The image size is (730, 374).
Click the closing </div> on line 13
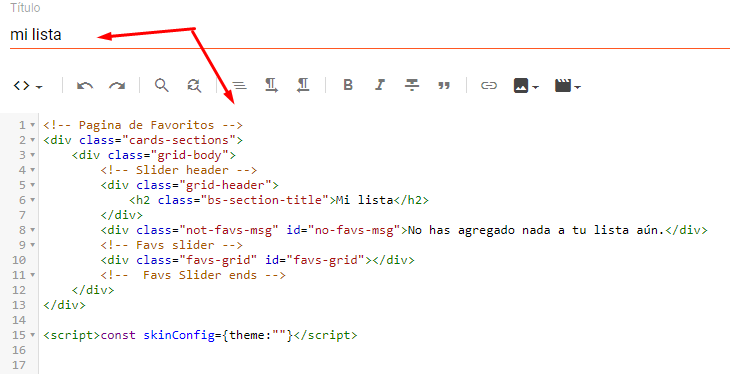64,305
